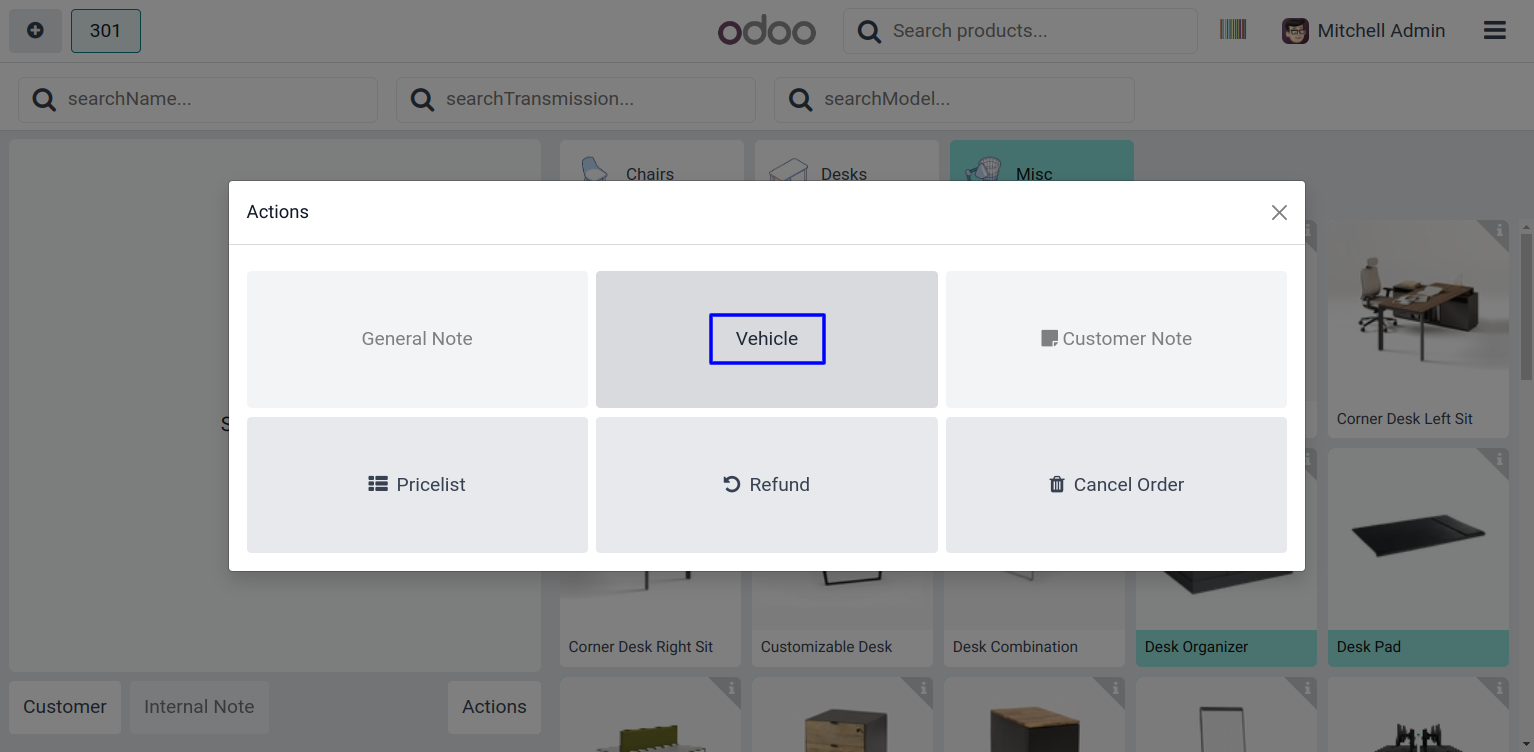Select the Vehicle action
Screen dimensions: 1534x752
(766, 339)
